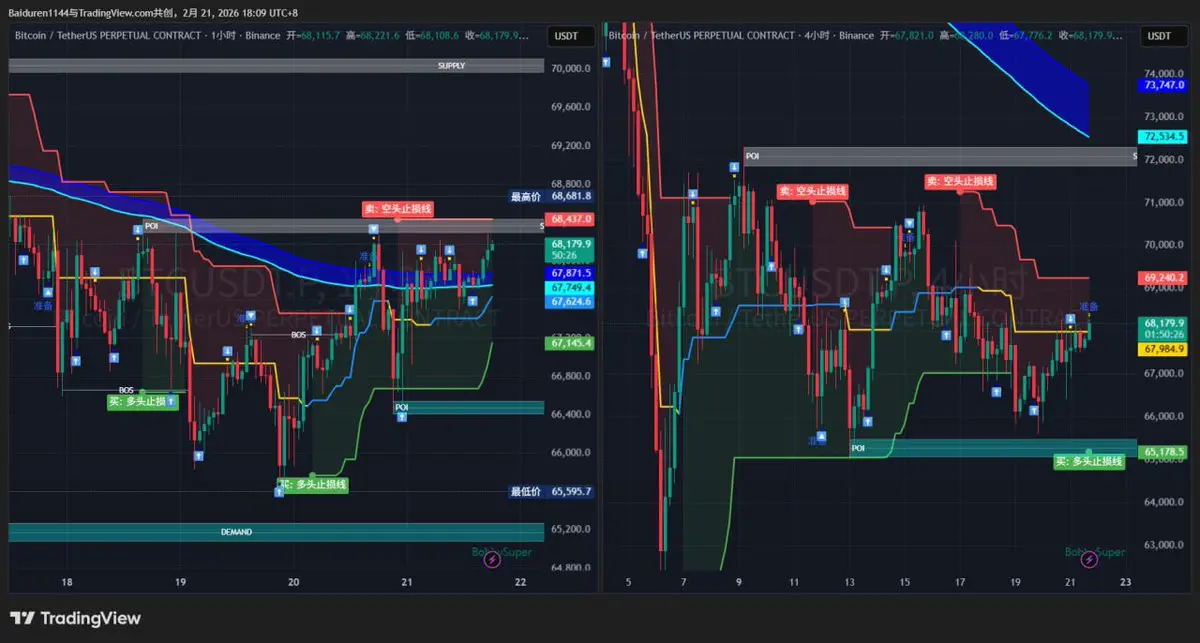Click the up-arrow marker beside the 最低价 low on 1-hour chart
This screenshot has width=1200, height=643.
(x=279, y=493)
